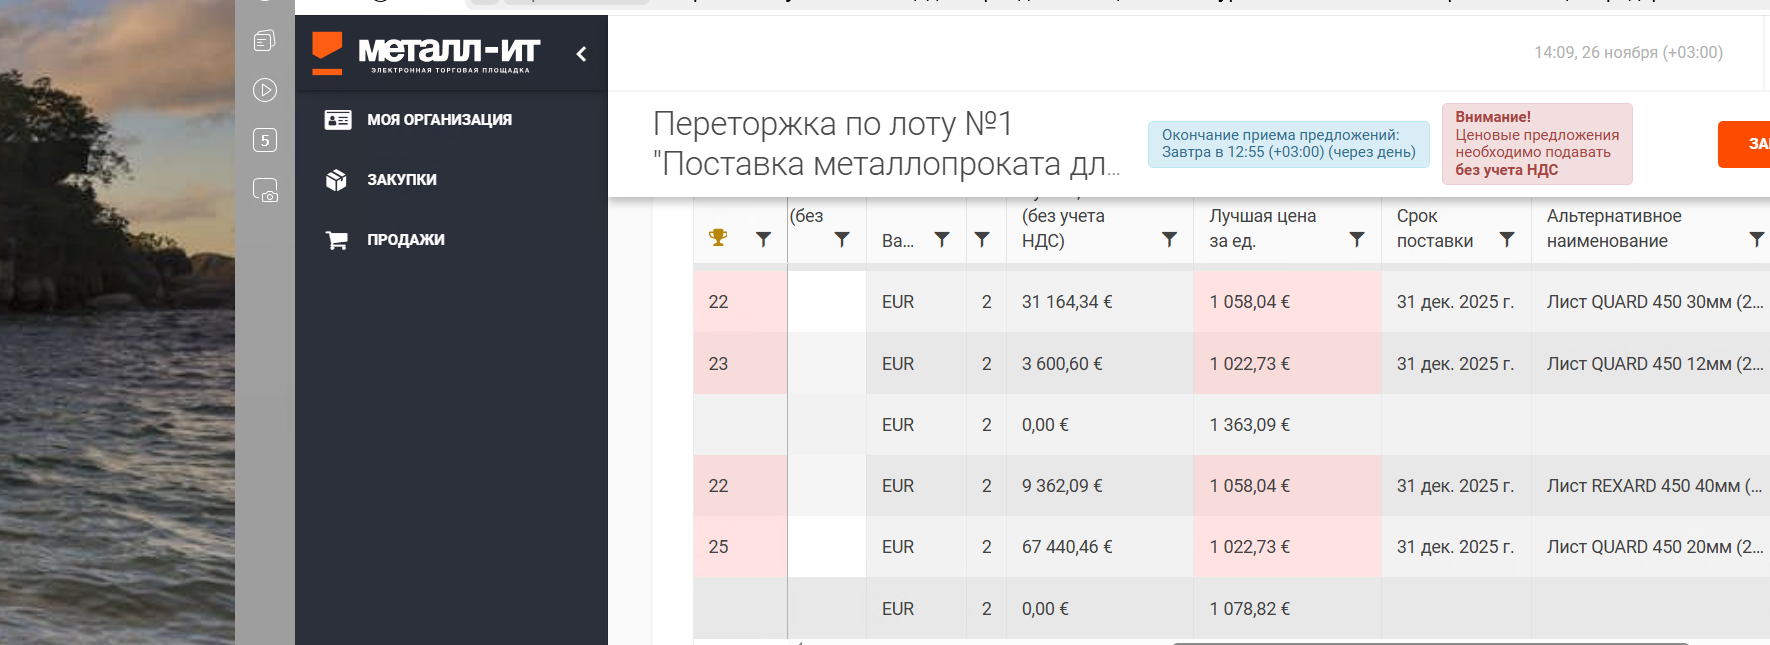Viewport: 1770px width, 645px height.
Task: Open filter for the без учета НДС column
Action: 1169,239
